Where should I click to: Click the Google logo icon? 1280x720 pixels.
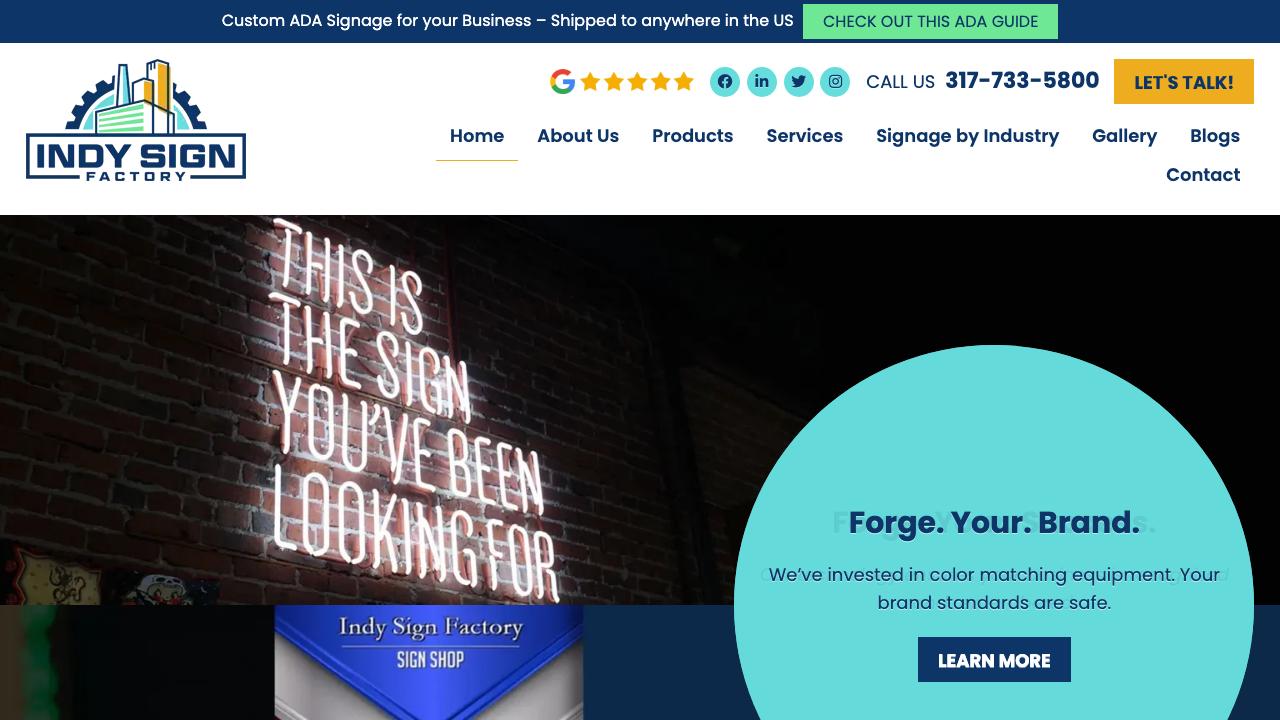pyautogui.click(x=562, y=82)
